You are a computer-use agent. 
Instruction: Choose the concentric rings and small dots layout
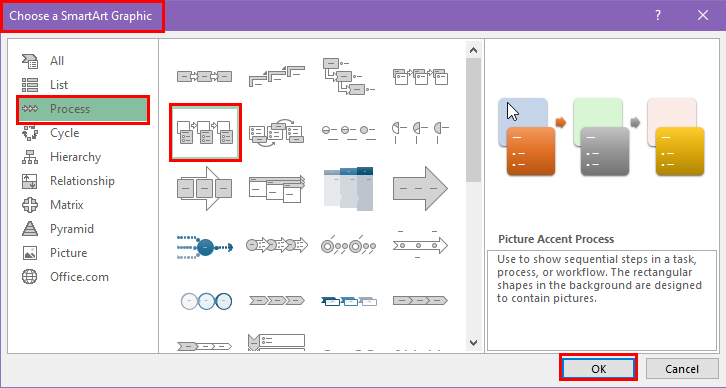point(348,246)
